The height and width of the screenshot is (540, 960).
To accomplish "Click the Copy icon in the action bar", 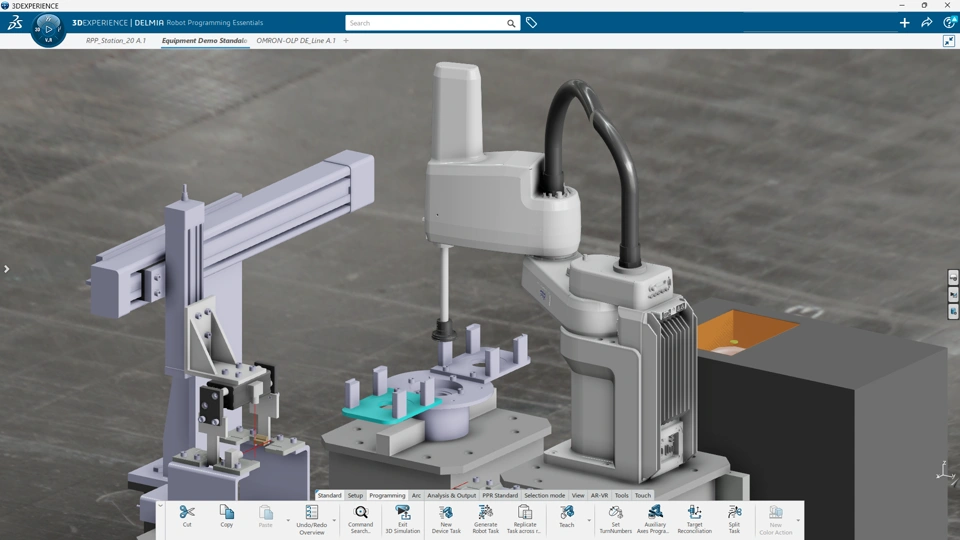I will [x=227, y=512].
